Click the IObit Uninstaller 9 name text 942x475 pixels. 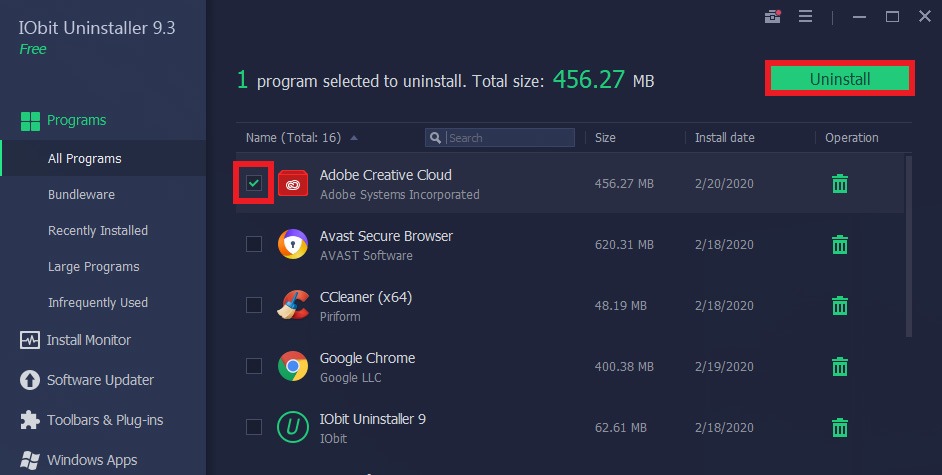372,419
